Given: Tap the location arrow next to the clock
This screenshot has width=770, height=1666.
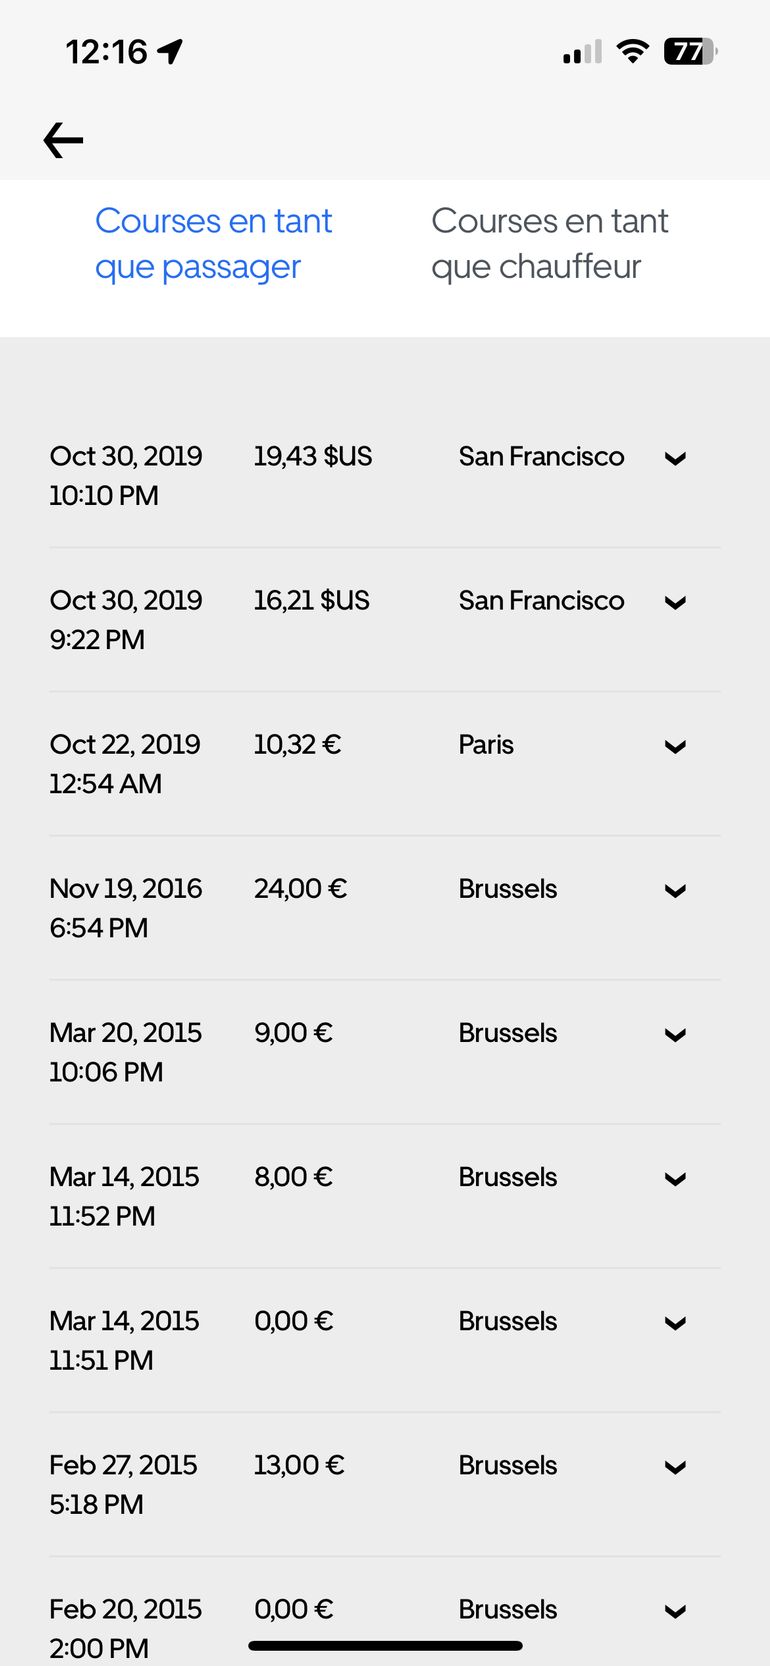Looking at the screenshot, I should [x=171, y=51].
